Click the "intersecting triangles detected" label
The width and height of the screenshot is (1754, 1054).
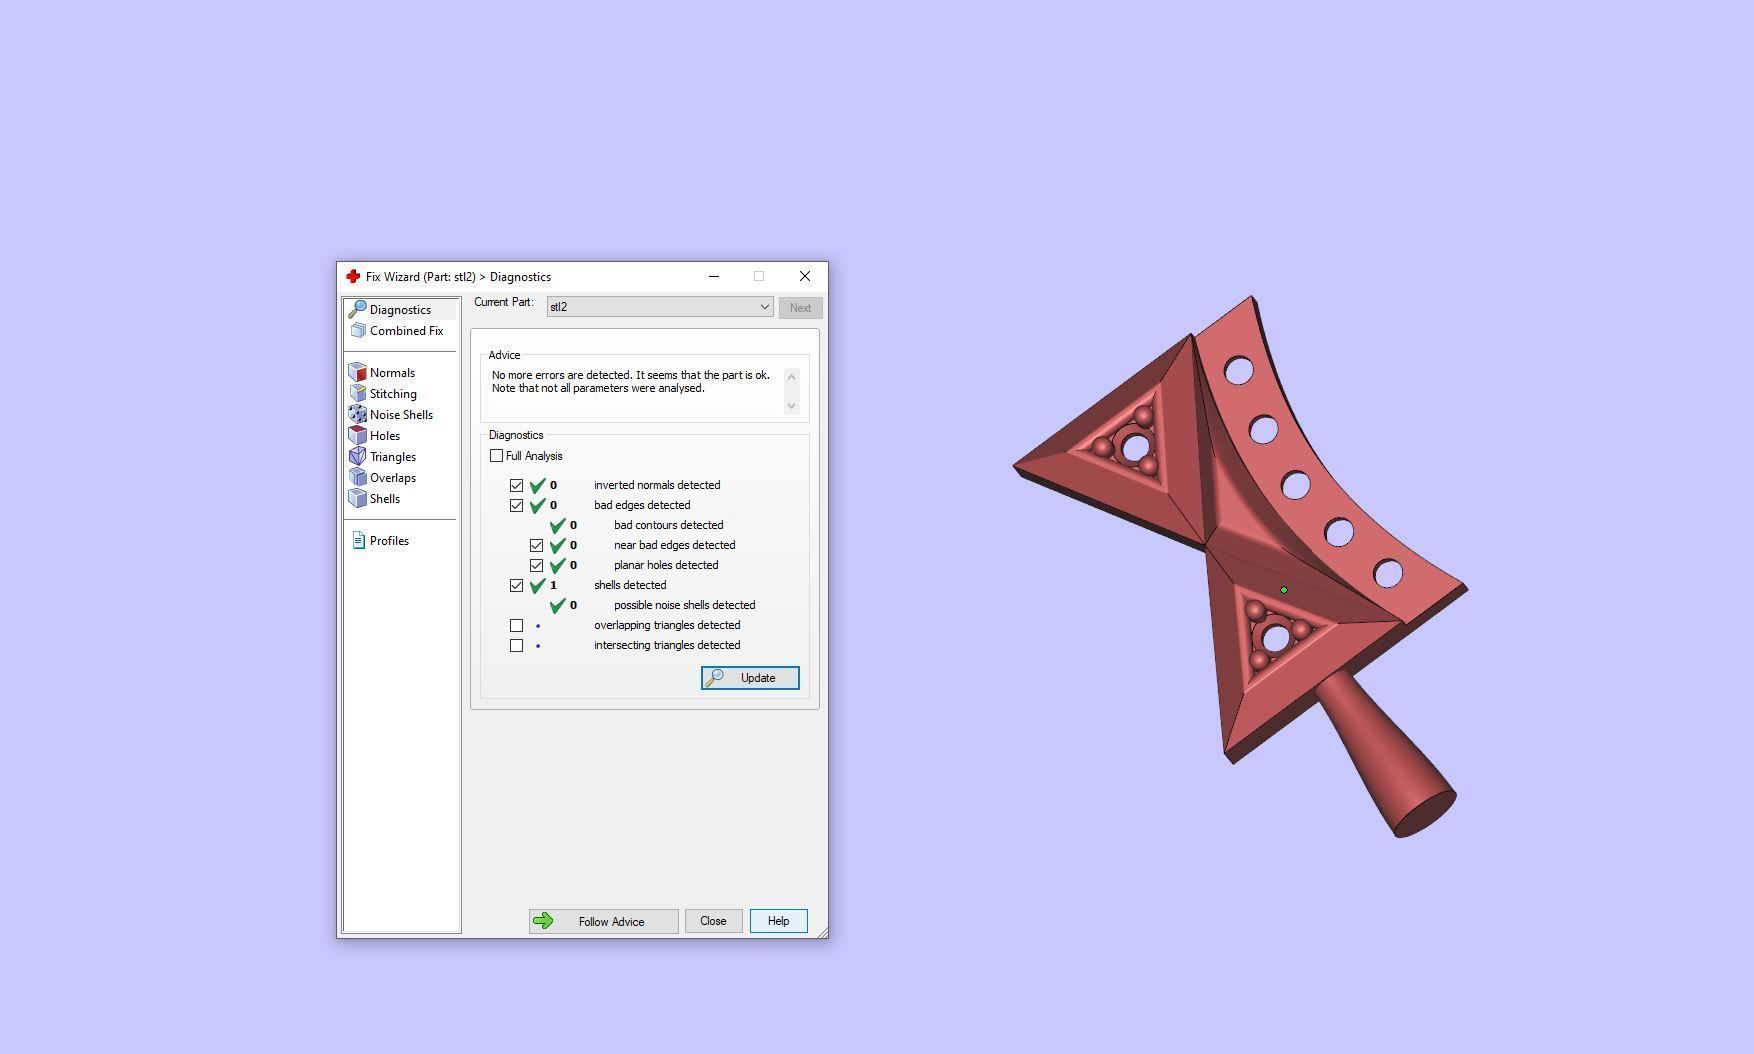[667, 645]
